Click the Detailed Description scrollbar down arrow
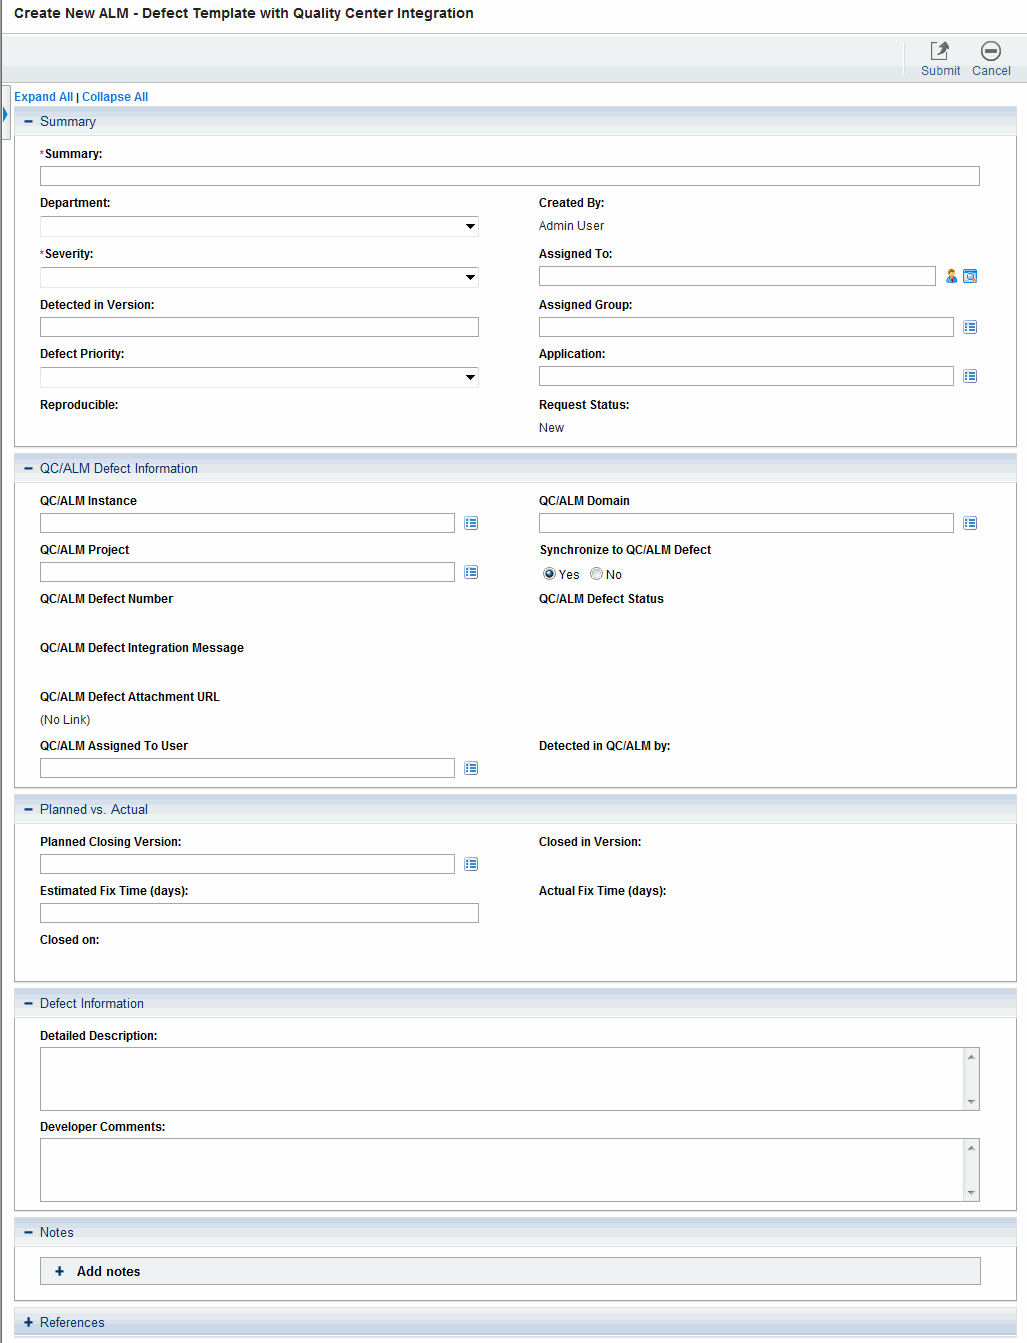1027x1343 pixels. click(x=970, y=1102)
